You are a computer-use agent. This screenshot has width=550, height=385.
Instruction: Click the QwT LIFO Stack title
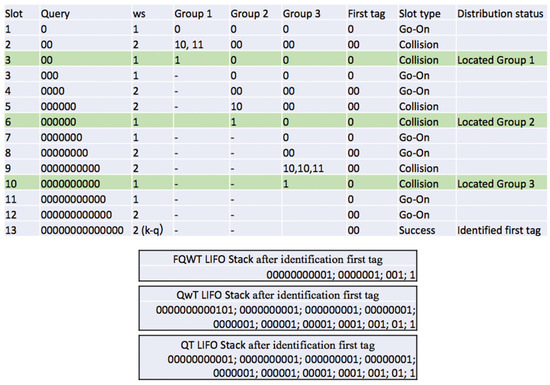tap(277, 295)
